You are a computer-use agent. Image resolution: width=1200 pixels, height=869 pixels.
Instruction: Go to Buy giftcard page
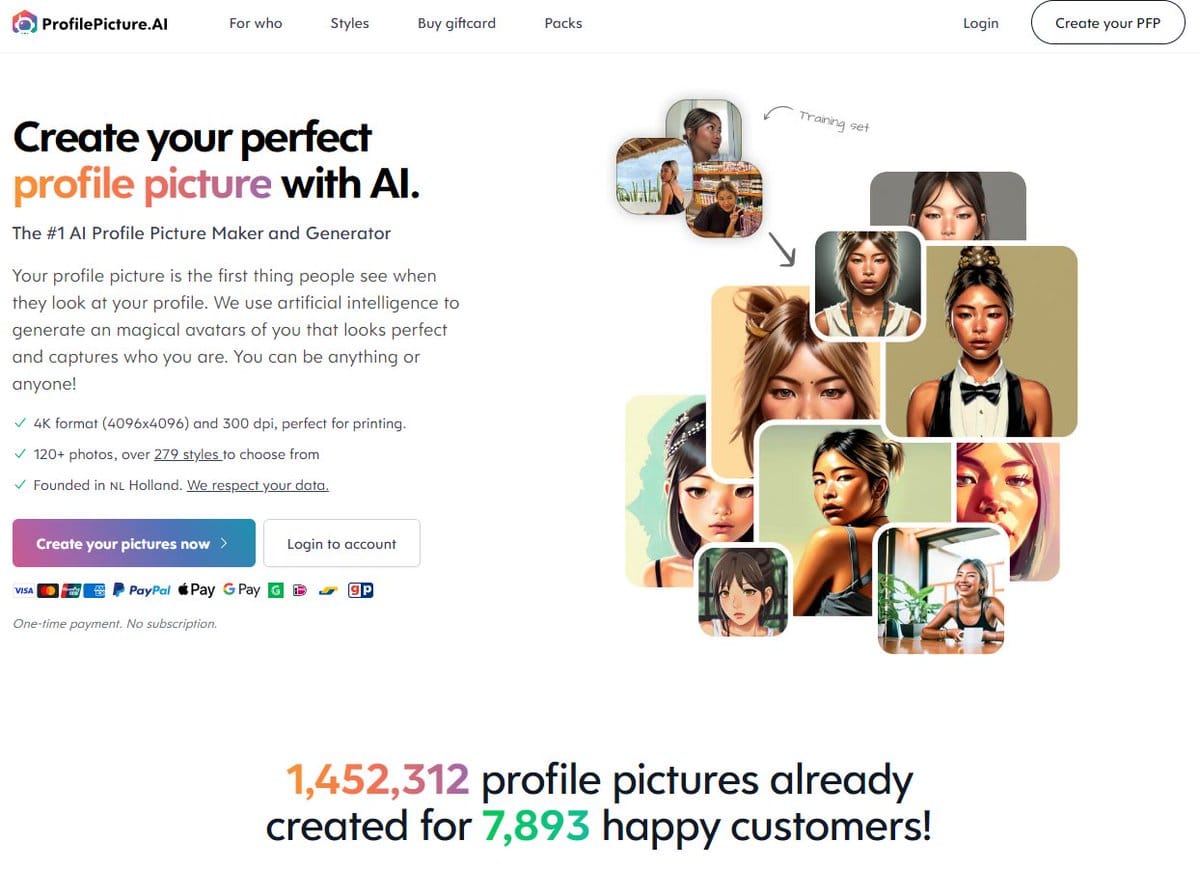click(457, 23)
